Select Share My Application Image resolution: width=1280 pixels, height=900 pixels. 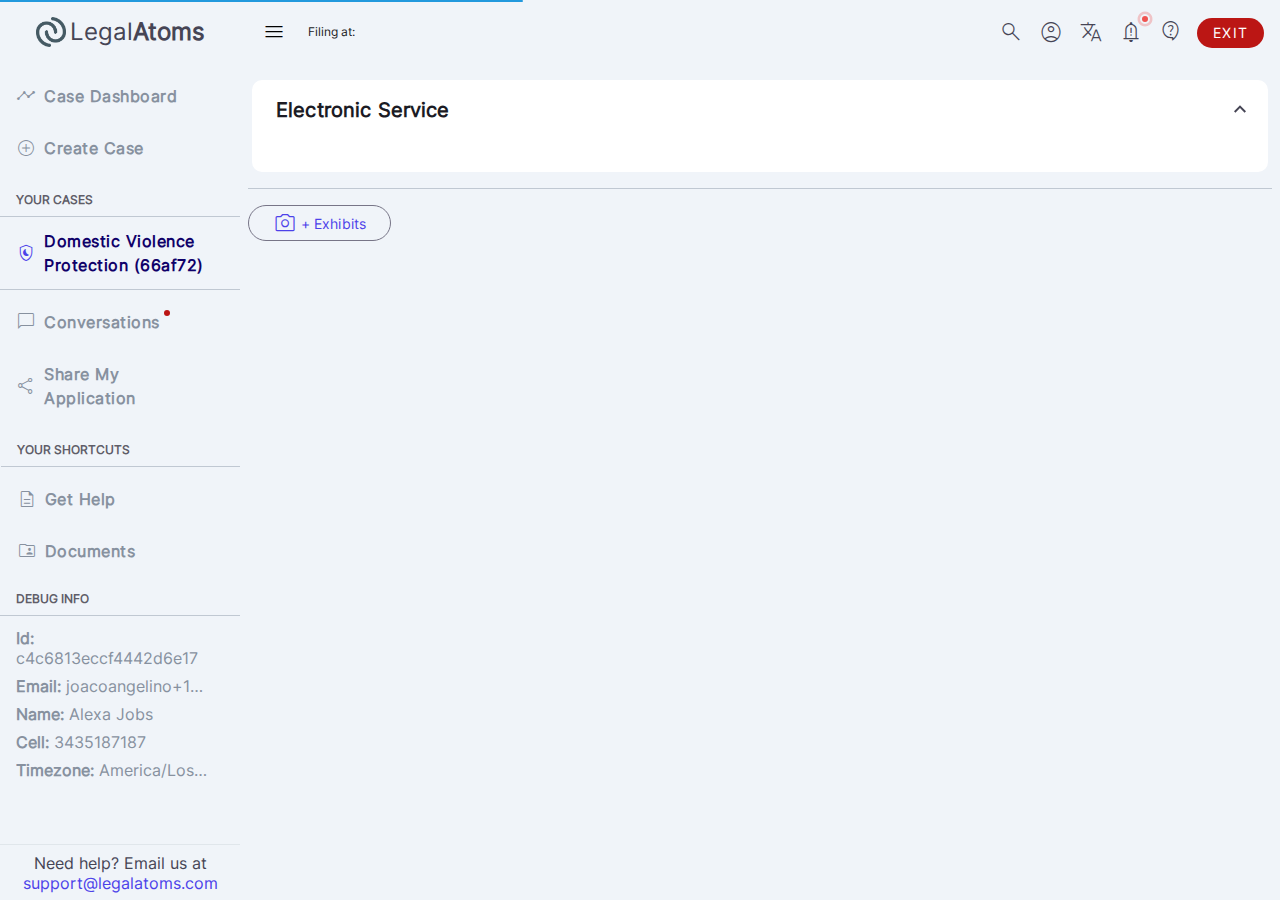89,386
